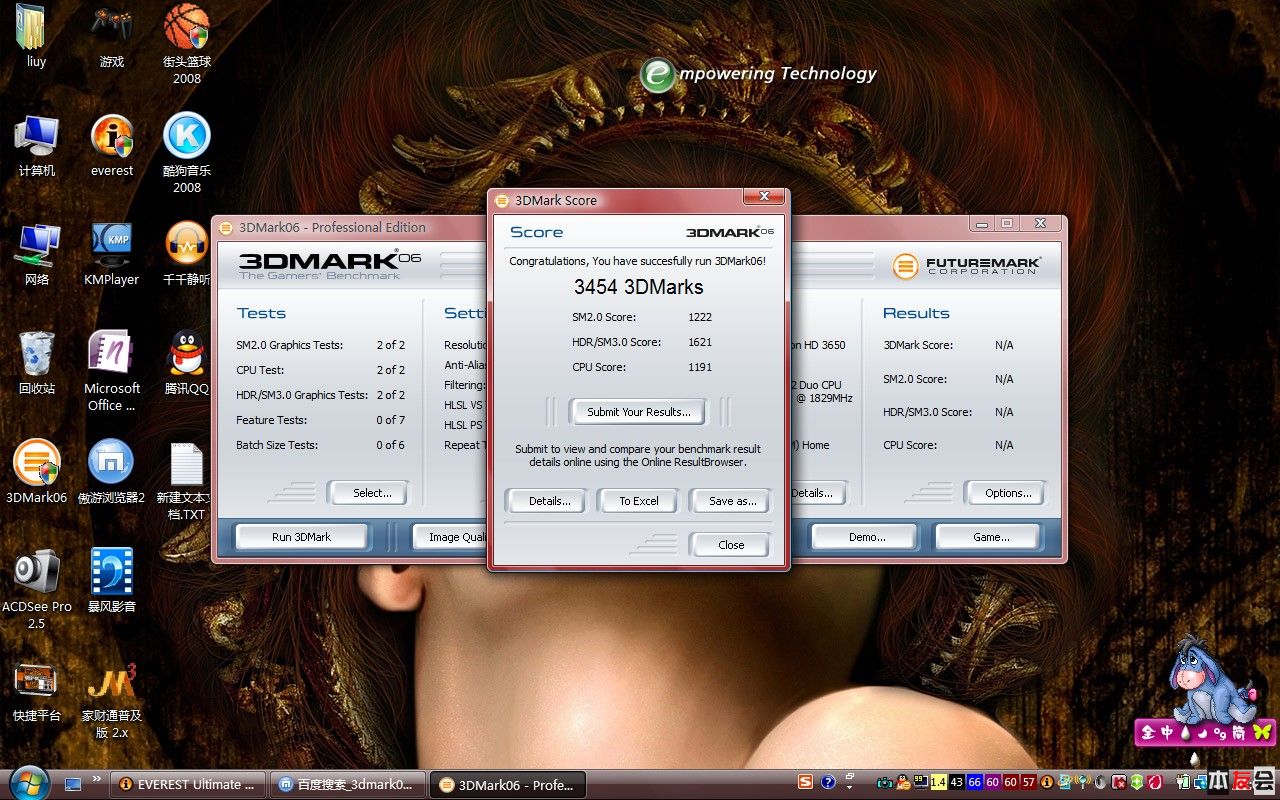Click CPU Test 2 of 2 row
The height and width of the screenshot is (800, 1280).
(320, 370)
